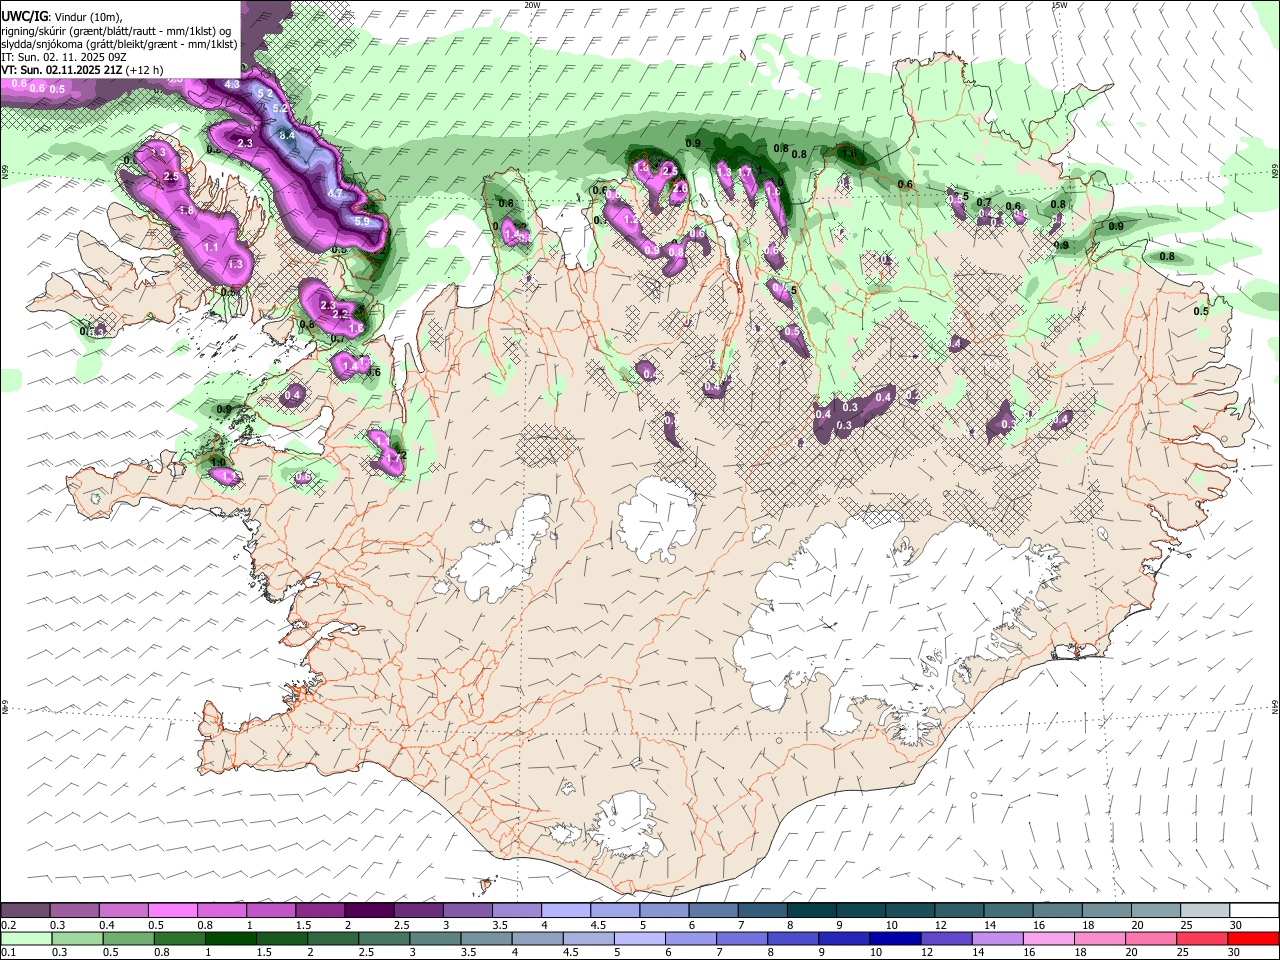Image resolution: width=1280 pixels, height=960 pixels.
Task: Click snow legend swatch starting at 7
Action: pos(762,911)
